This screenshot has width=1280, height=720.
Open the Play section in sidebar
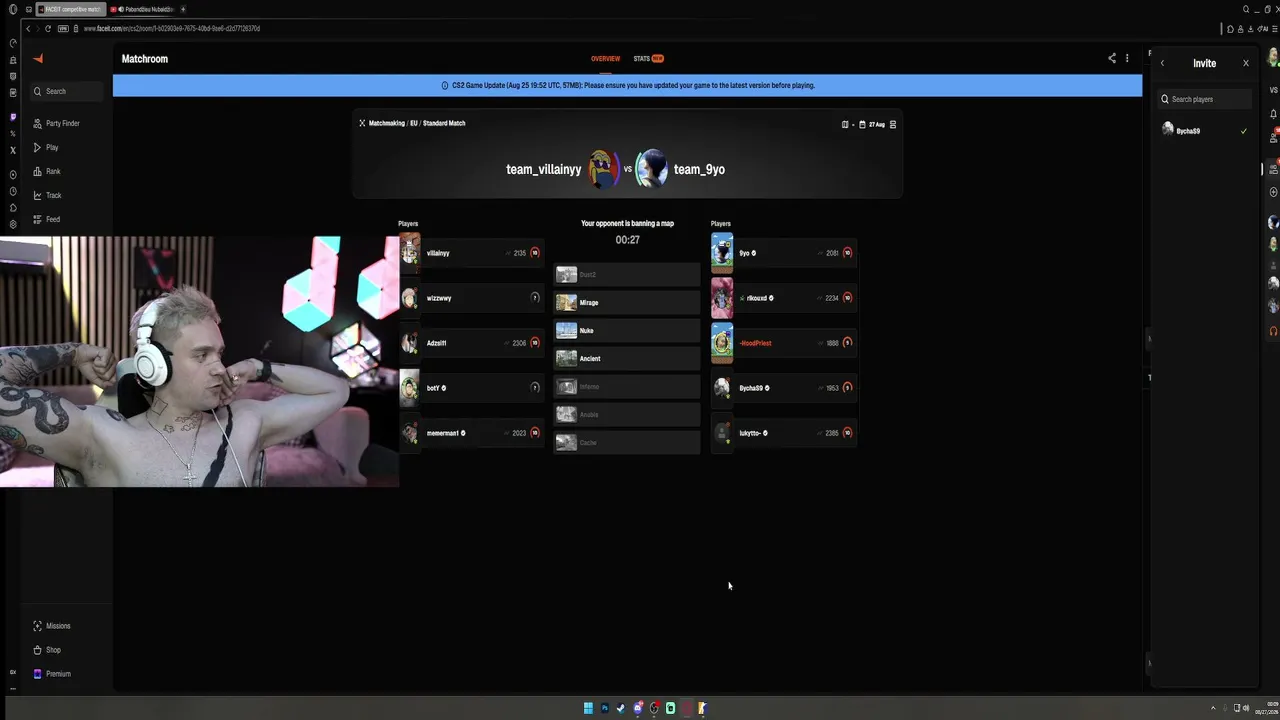[x=46, y=147]
